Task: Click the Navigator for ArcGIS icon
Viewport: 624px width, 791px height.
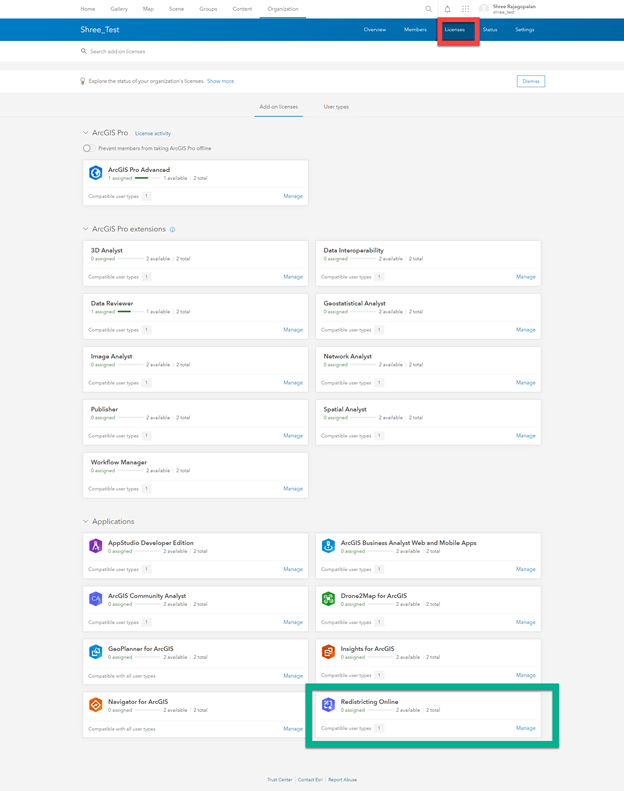Action: (96, 705)
